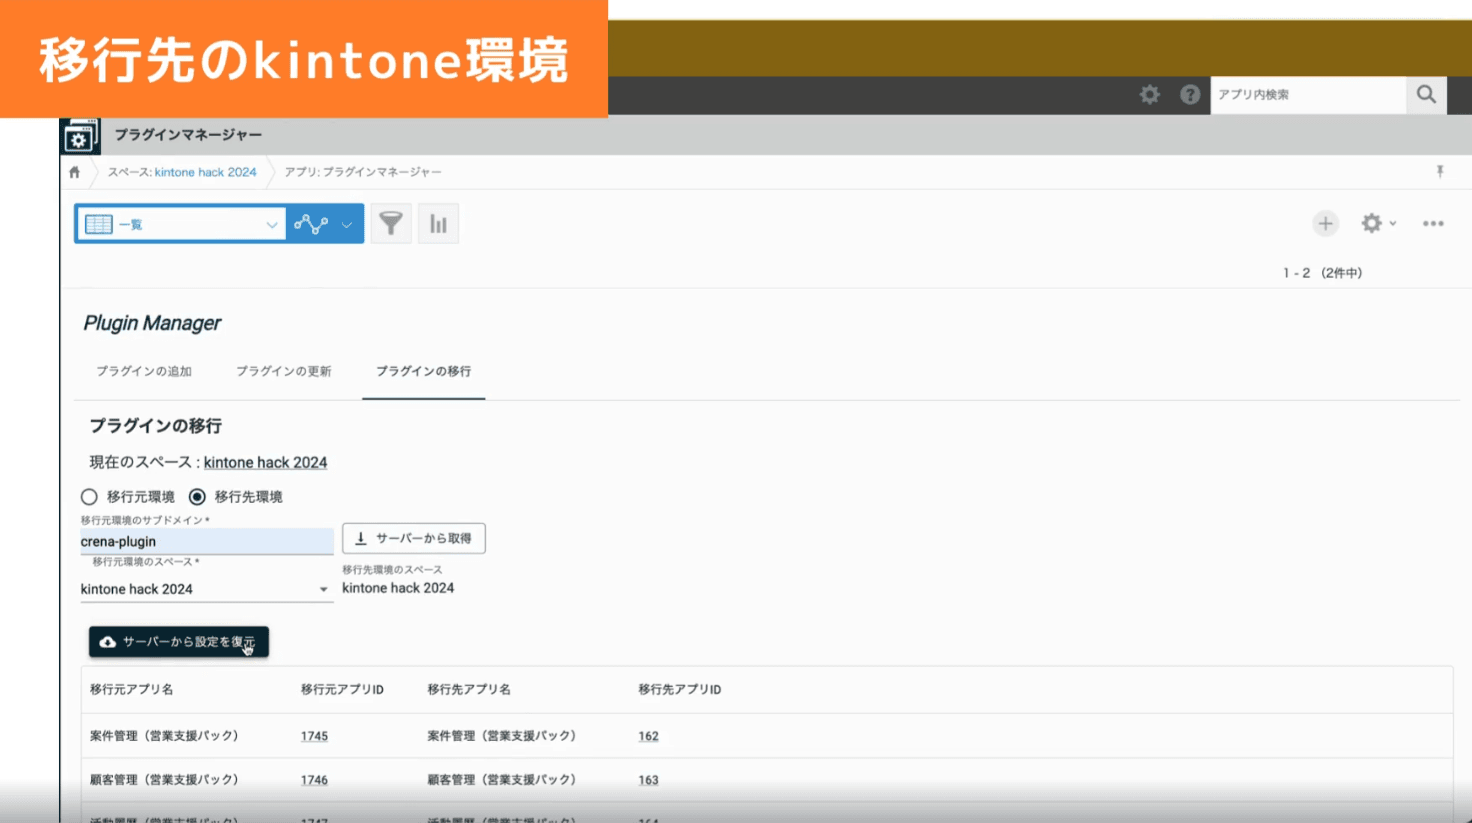1472x823 pixels.
Task: Switch to プラグインの移行 tab
Action: click(424, 371)
